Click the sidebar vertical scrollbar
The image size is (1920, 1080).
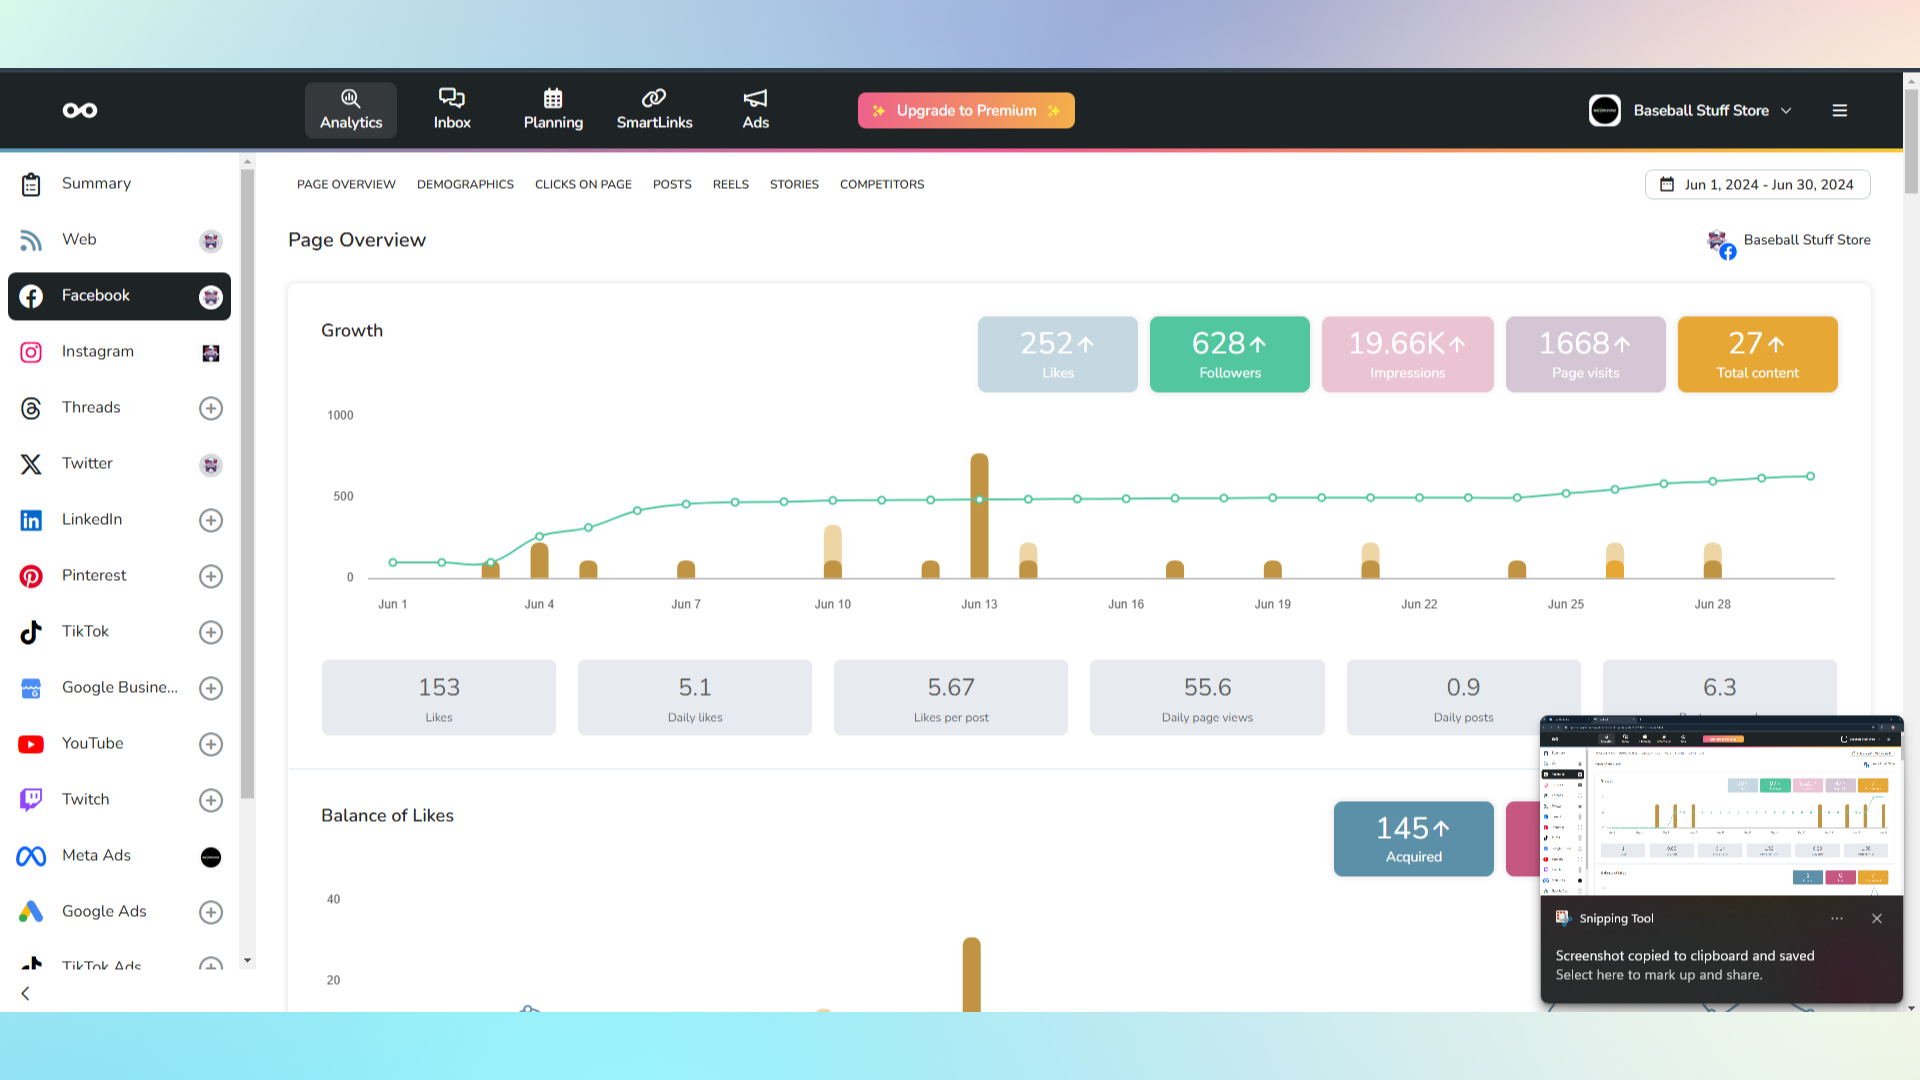point(247,485)
